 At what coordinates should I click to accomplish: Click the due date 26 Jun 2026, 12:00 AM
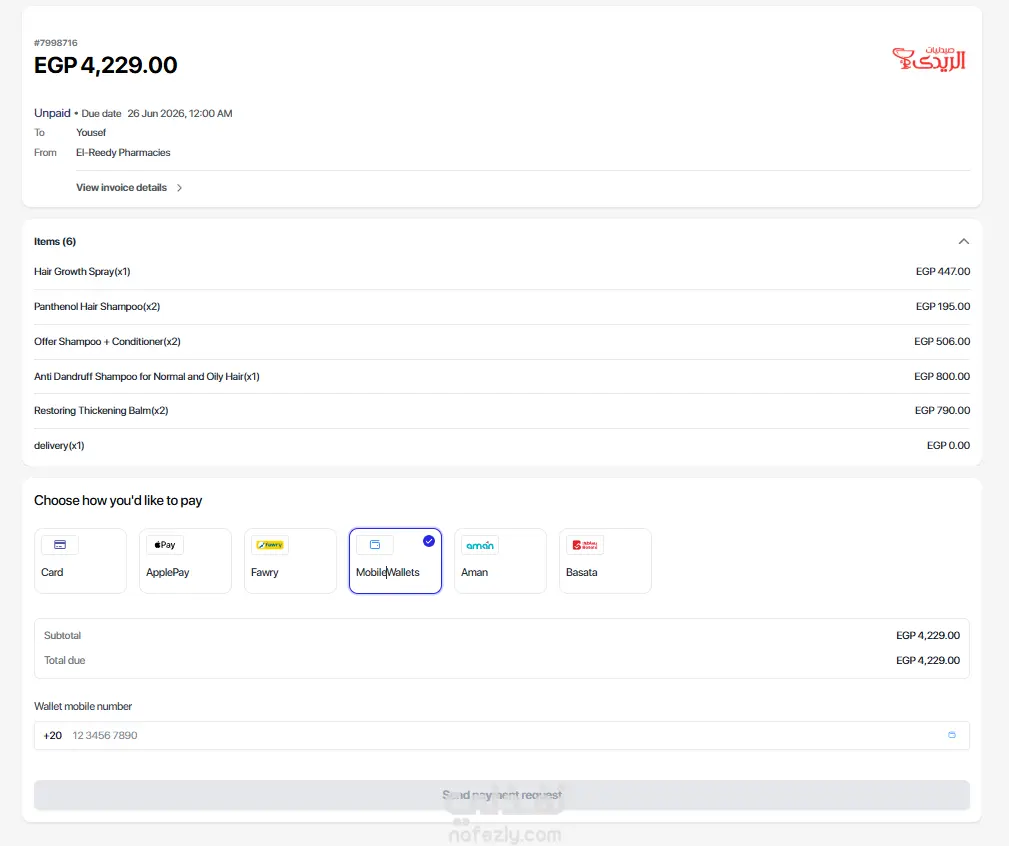pos(180,113)
